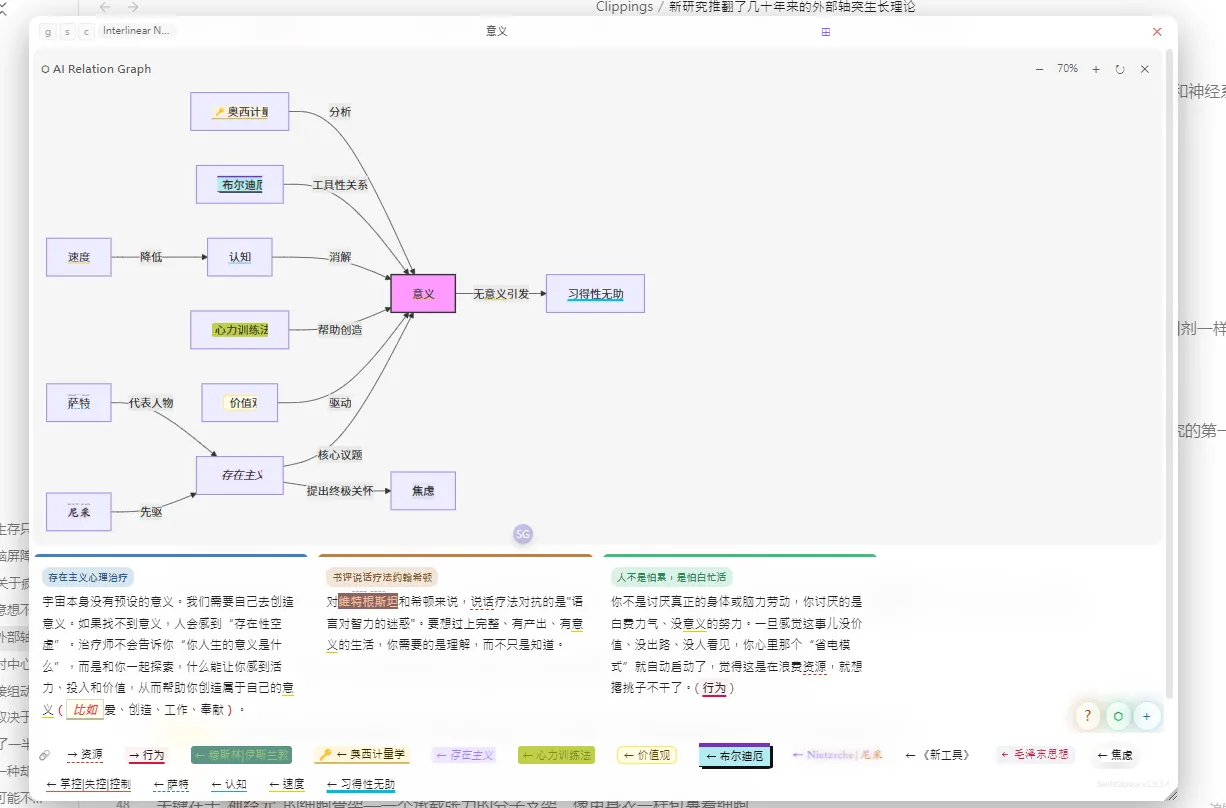Open the ← 心力训练法 backlink tag
The height and width of the screenshot is (808, 1226).
(x=556, y=755)
